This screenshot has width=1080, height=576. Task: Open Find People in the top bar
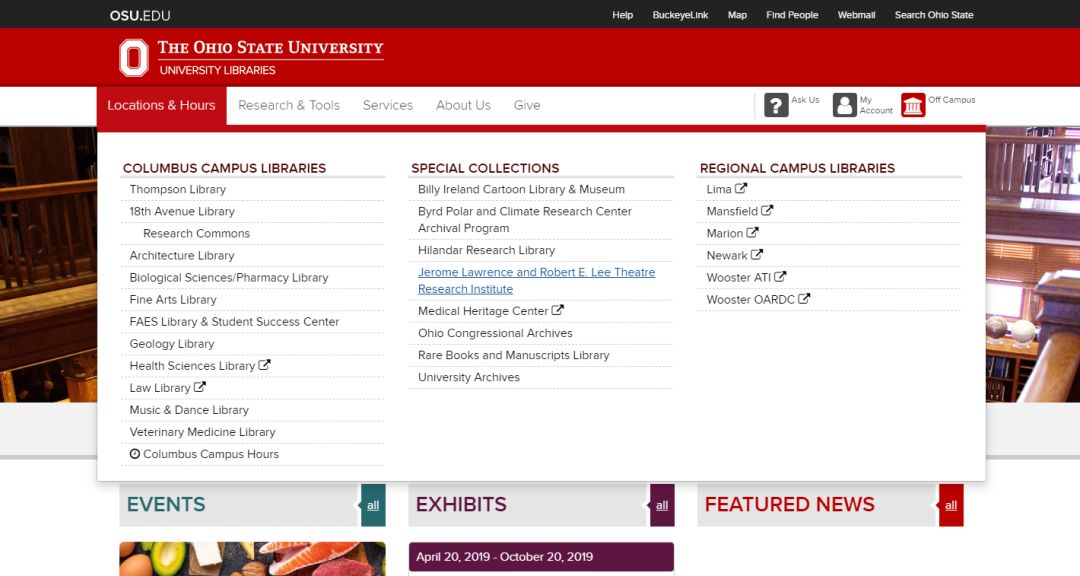click(792, 15)
